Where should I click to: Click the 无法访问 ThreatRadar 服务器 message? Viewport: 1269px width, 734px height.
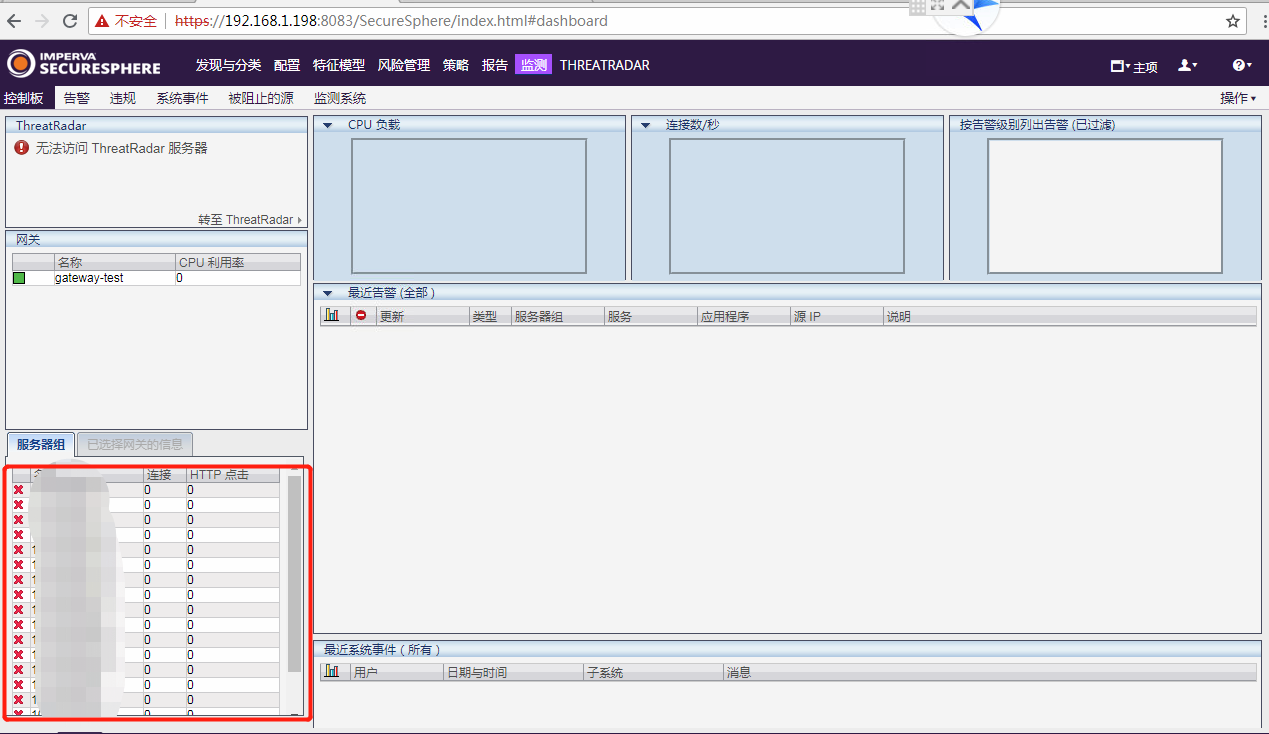pyautogui.click(x=122, y=148)
